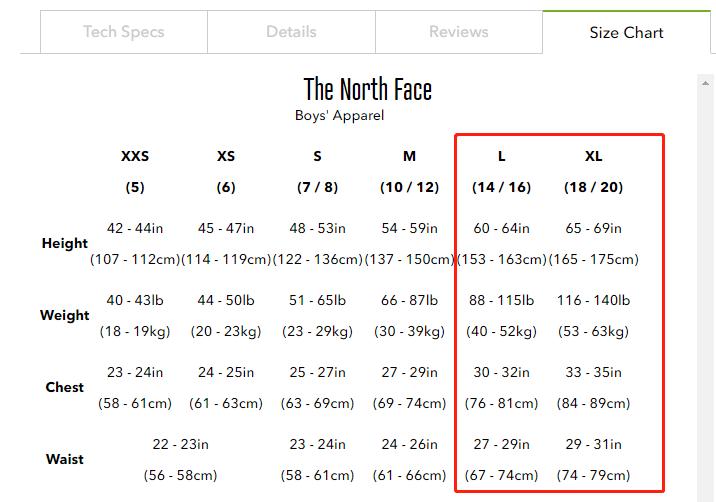This screenshot has height=502, width=716.
Task: Click the '(76 - 81cm)' chest value
Action: click(x=501, y=403)
